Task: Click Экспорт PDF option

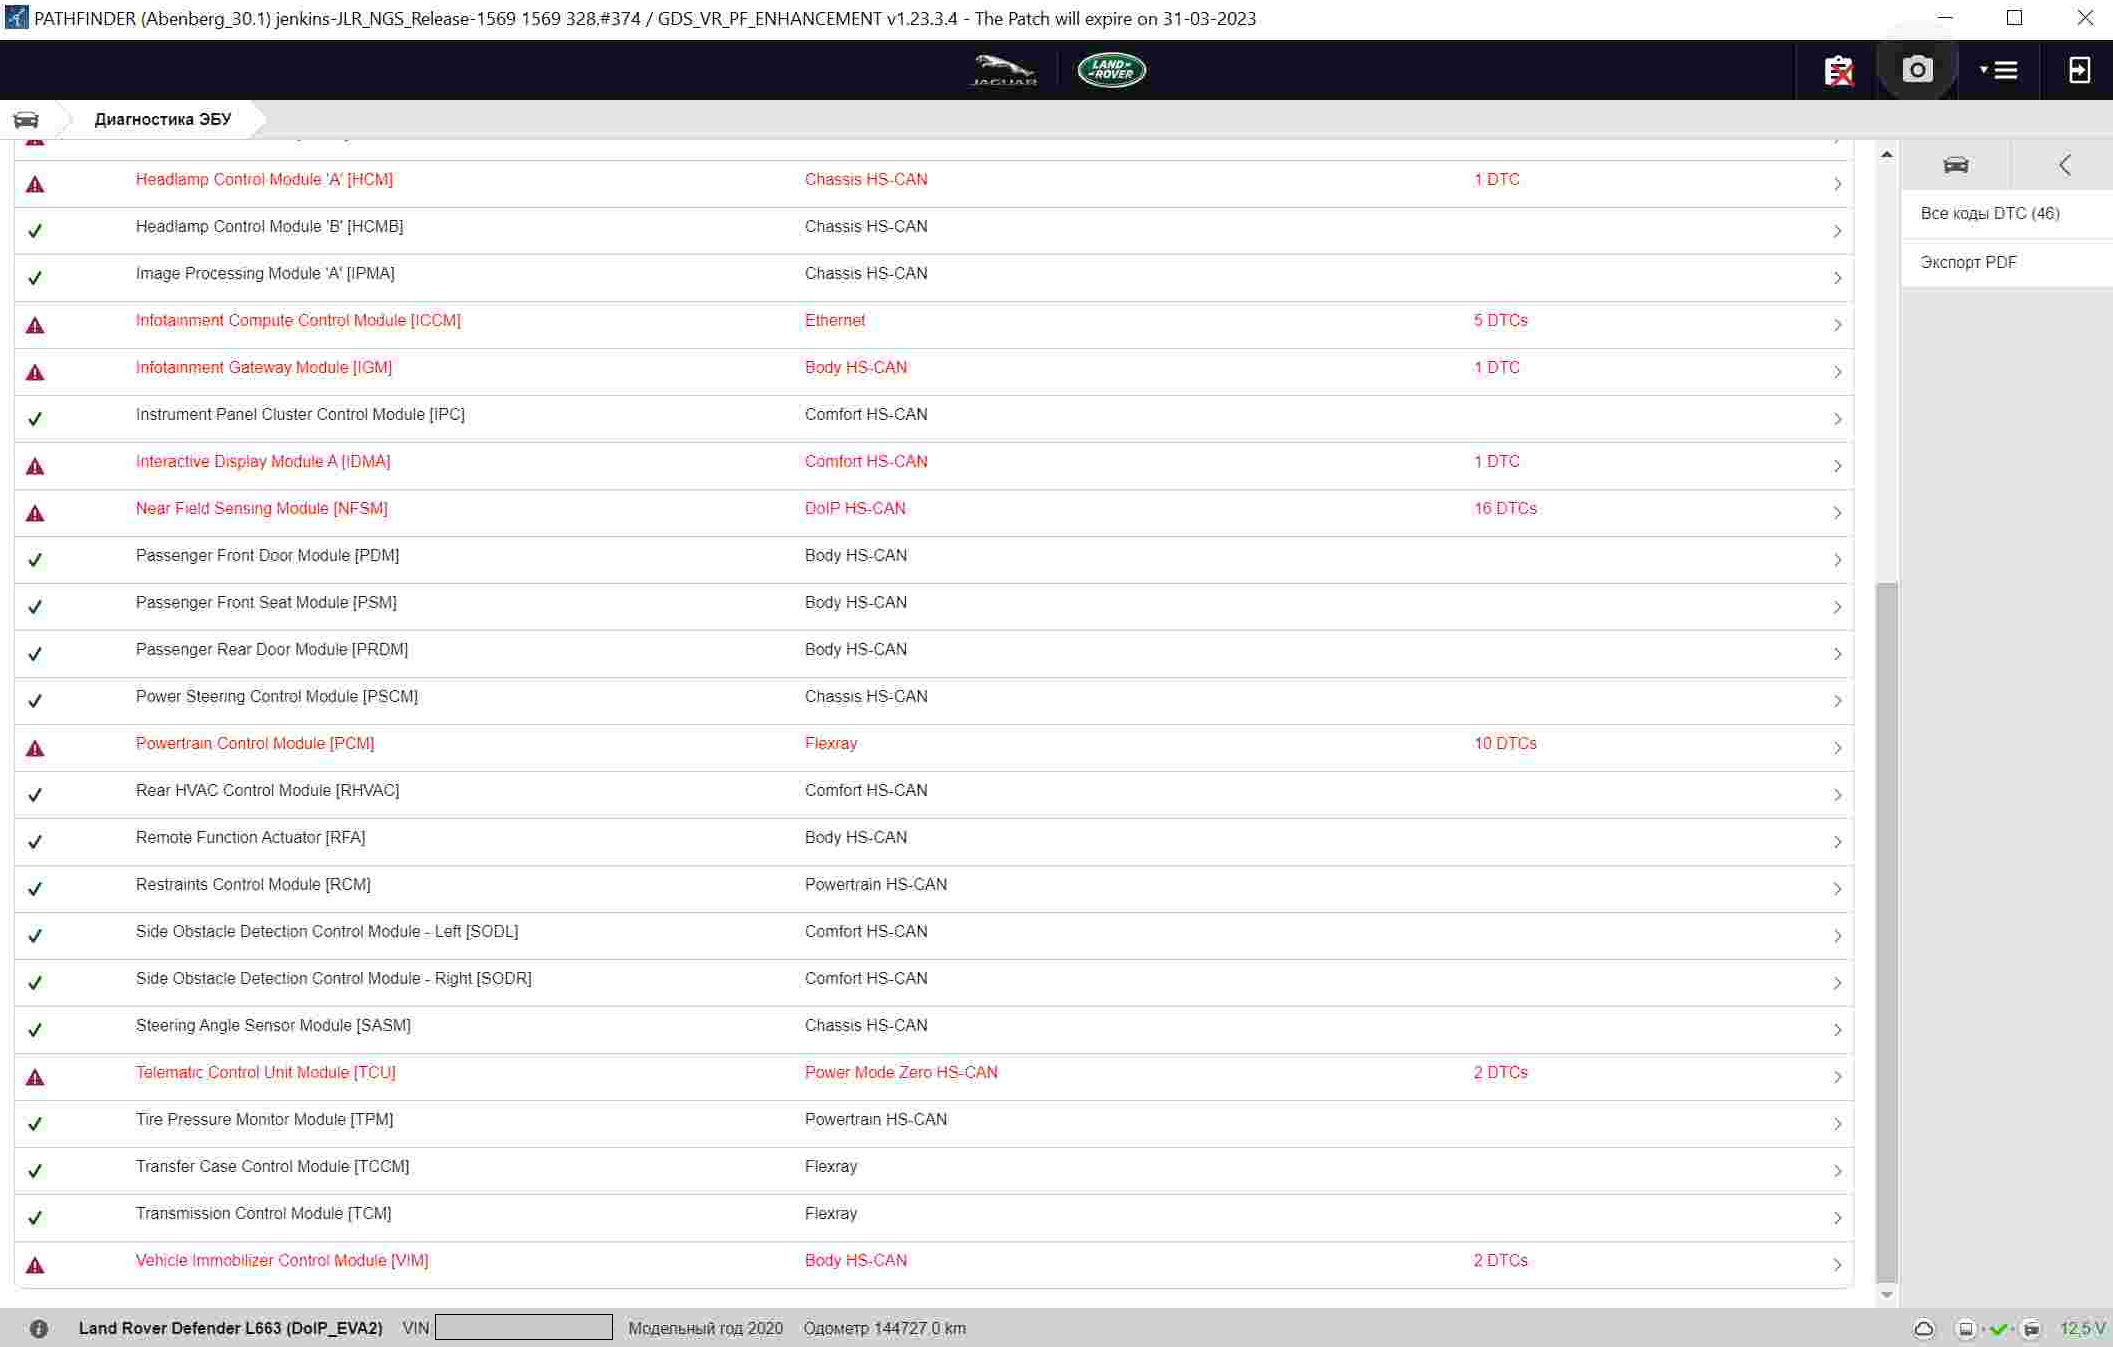Action: tap(1968, 262)
